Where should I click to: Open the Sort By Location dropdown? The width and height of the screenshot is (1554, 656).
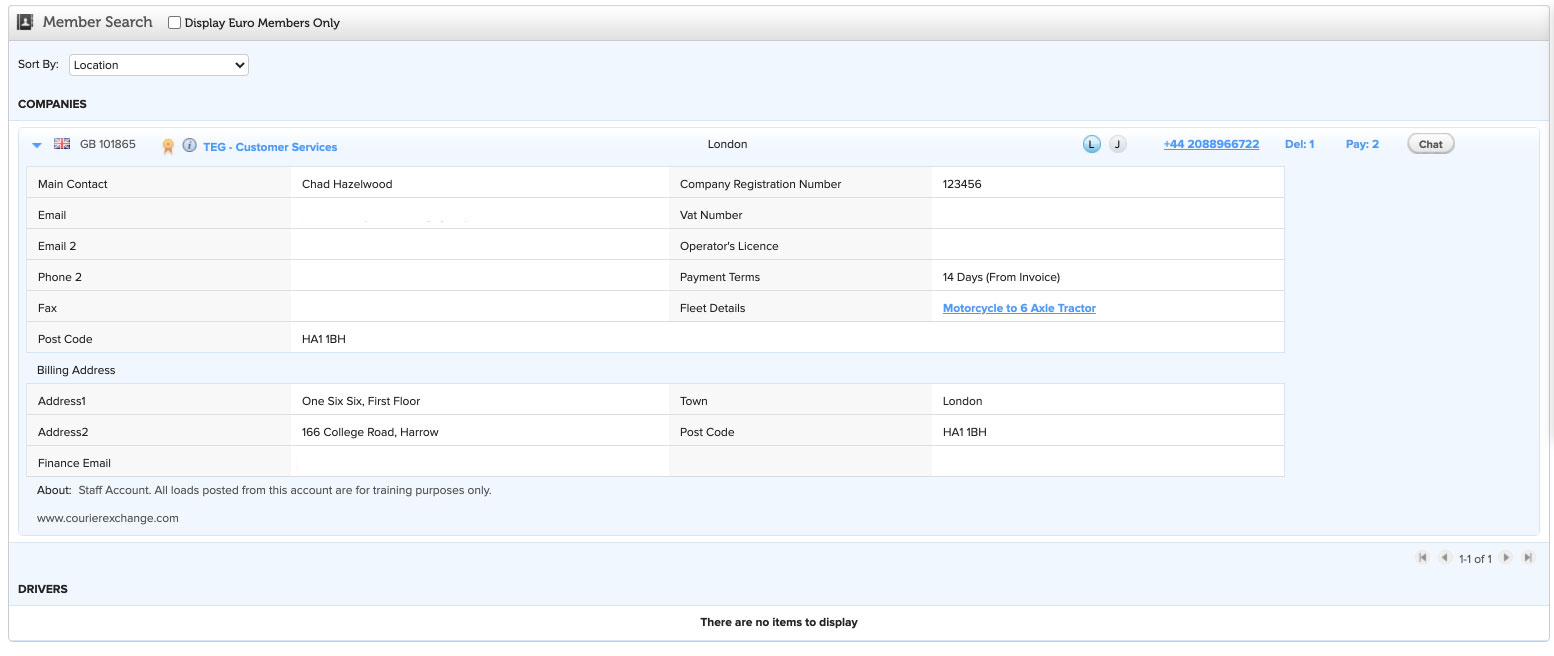(x=158, y=65)
